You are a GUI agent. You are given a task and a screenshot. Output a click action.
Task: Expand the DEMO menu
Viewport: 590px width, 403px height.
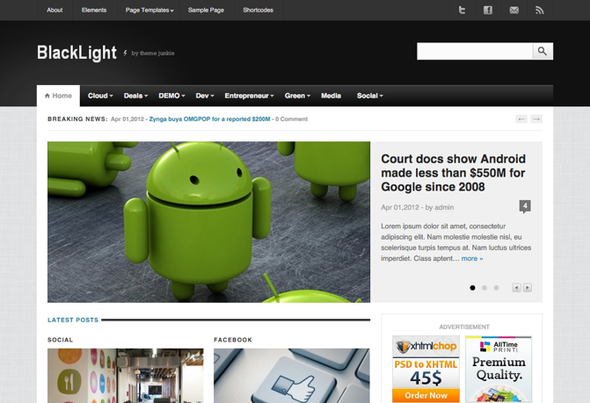(x=172, y=96)
